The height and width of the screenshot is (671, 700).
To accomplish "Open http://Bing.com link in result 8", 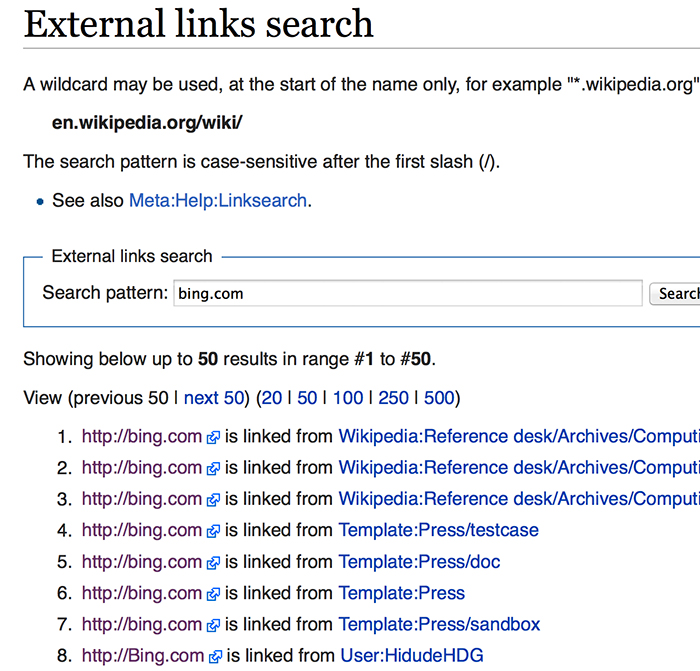I will pos(143,655).
